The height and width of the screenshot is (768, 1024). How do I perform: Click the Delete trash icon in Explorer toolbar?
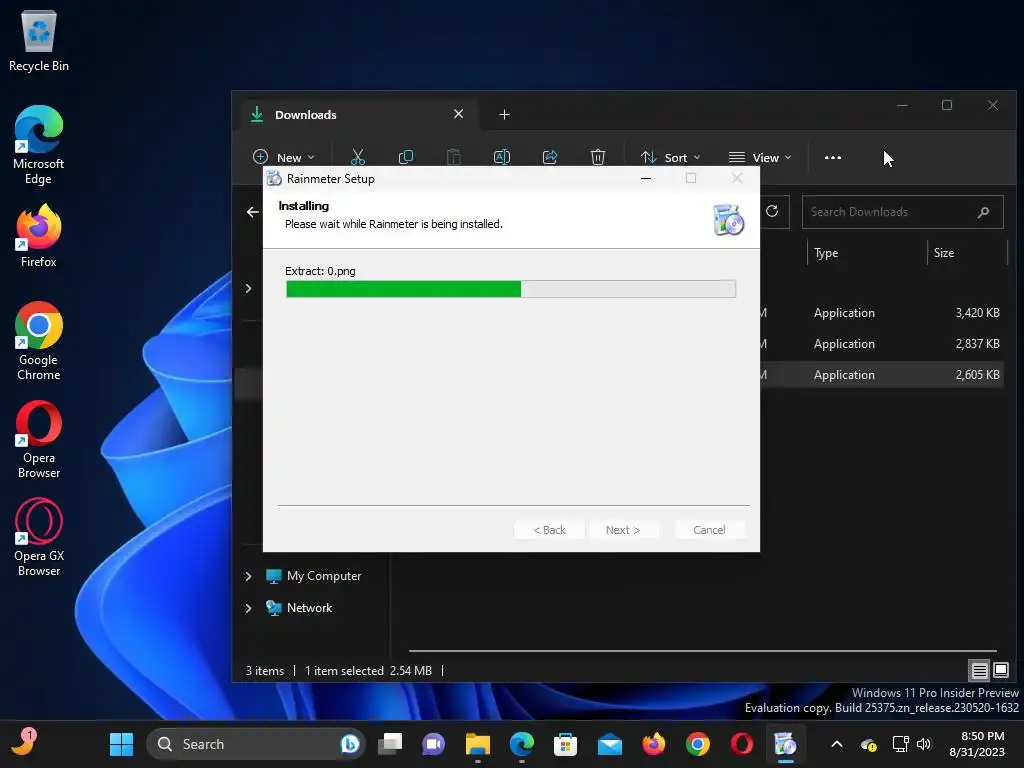coord(598,157)
